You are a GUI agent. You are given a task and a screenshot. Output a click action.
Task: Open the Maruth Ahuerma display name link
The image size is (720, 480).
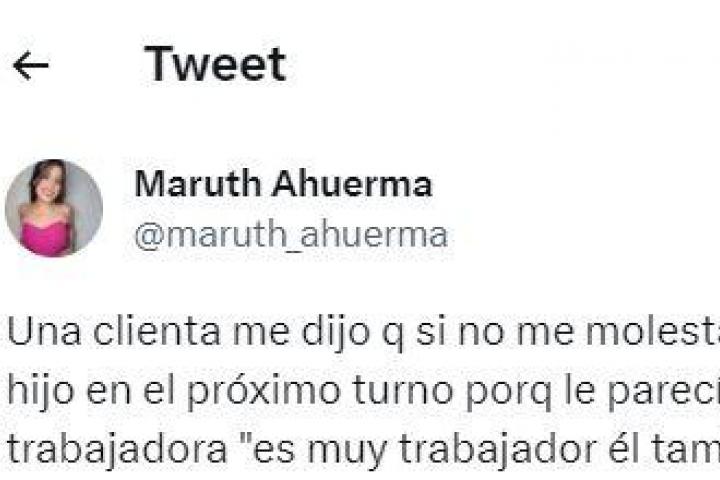tap(283, 184)
